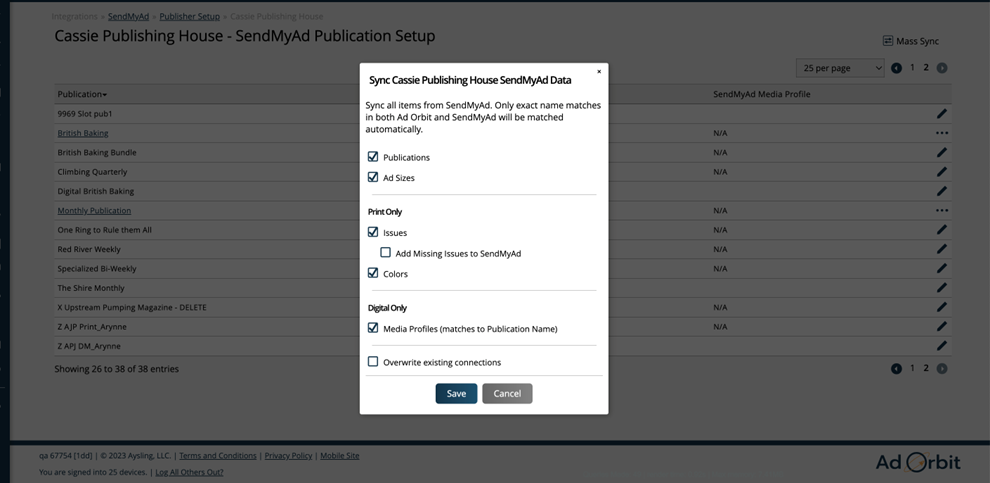The image size is (990, 483).
Task: Open Publisher Setup breadcrumb link
Action: tap(189, 17)
